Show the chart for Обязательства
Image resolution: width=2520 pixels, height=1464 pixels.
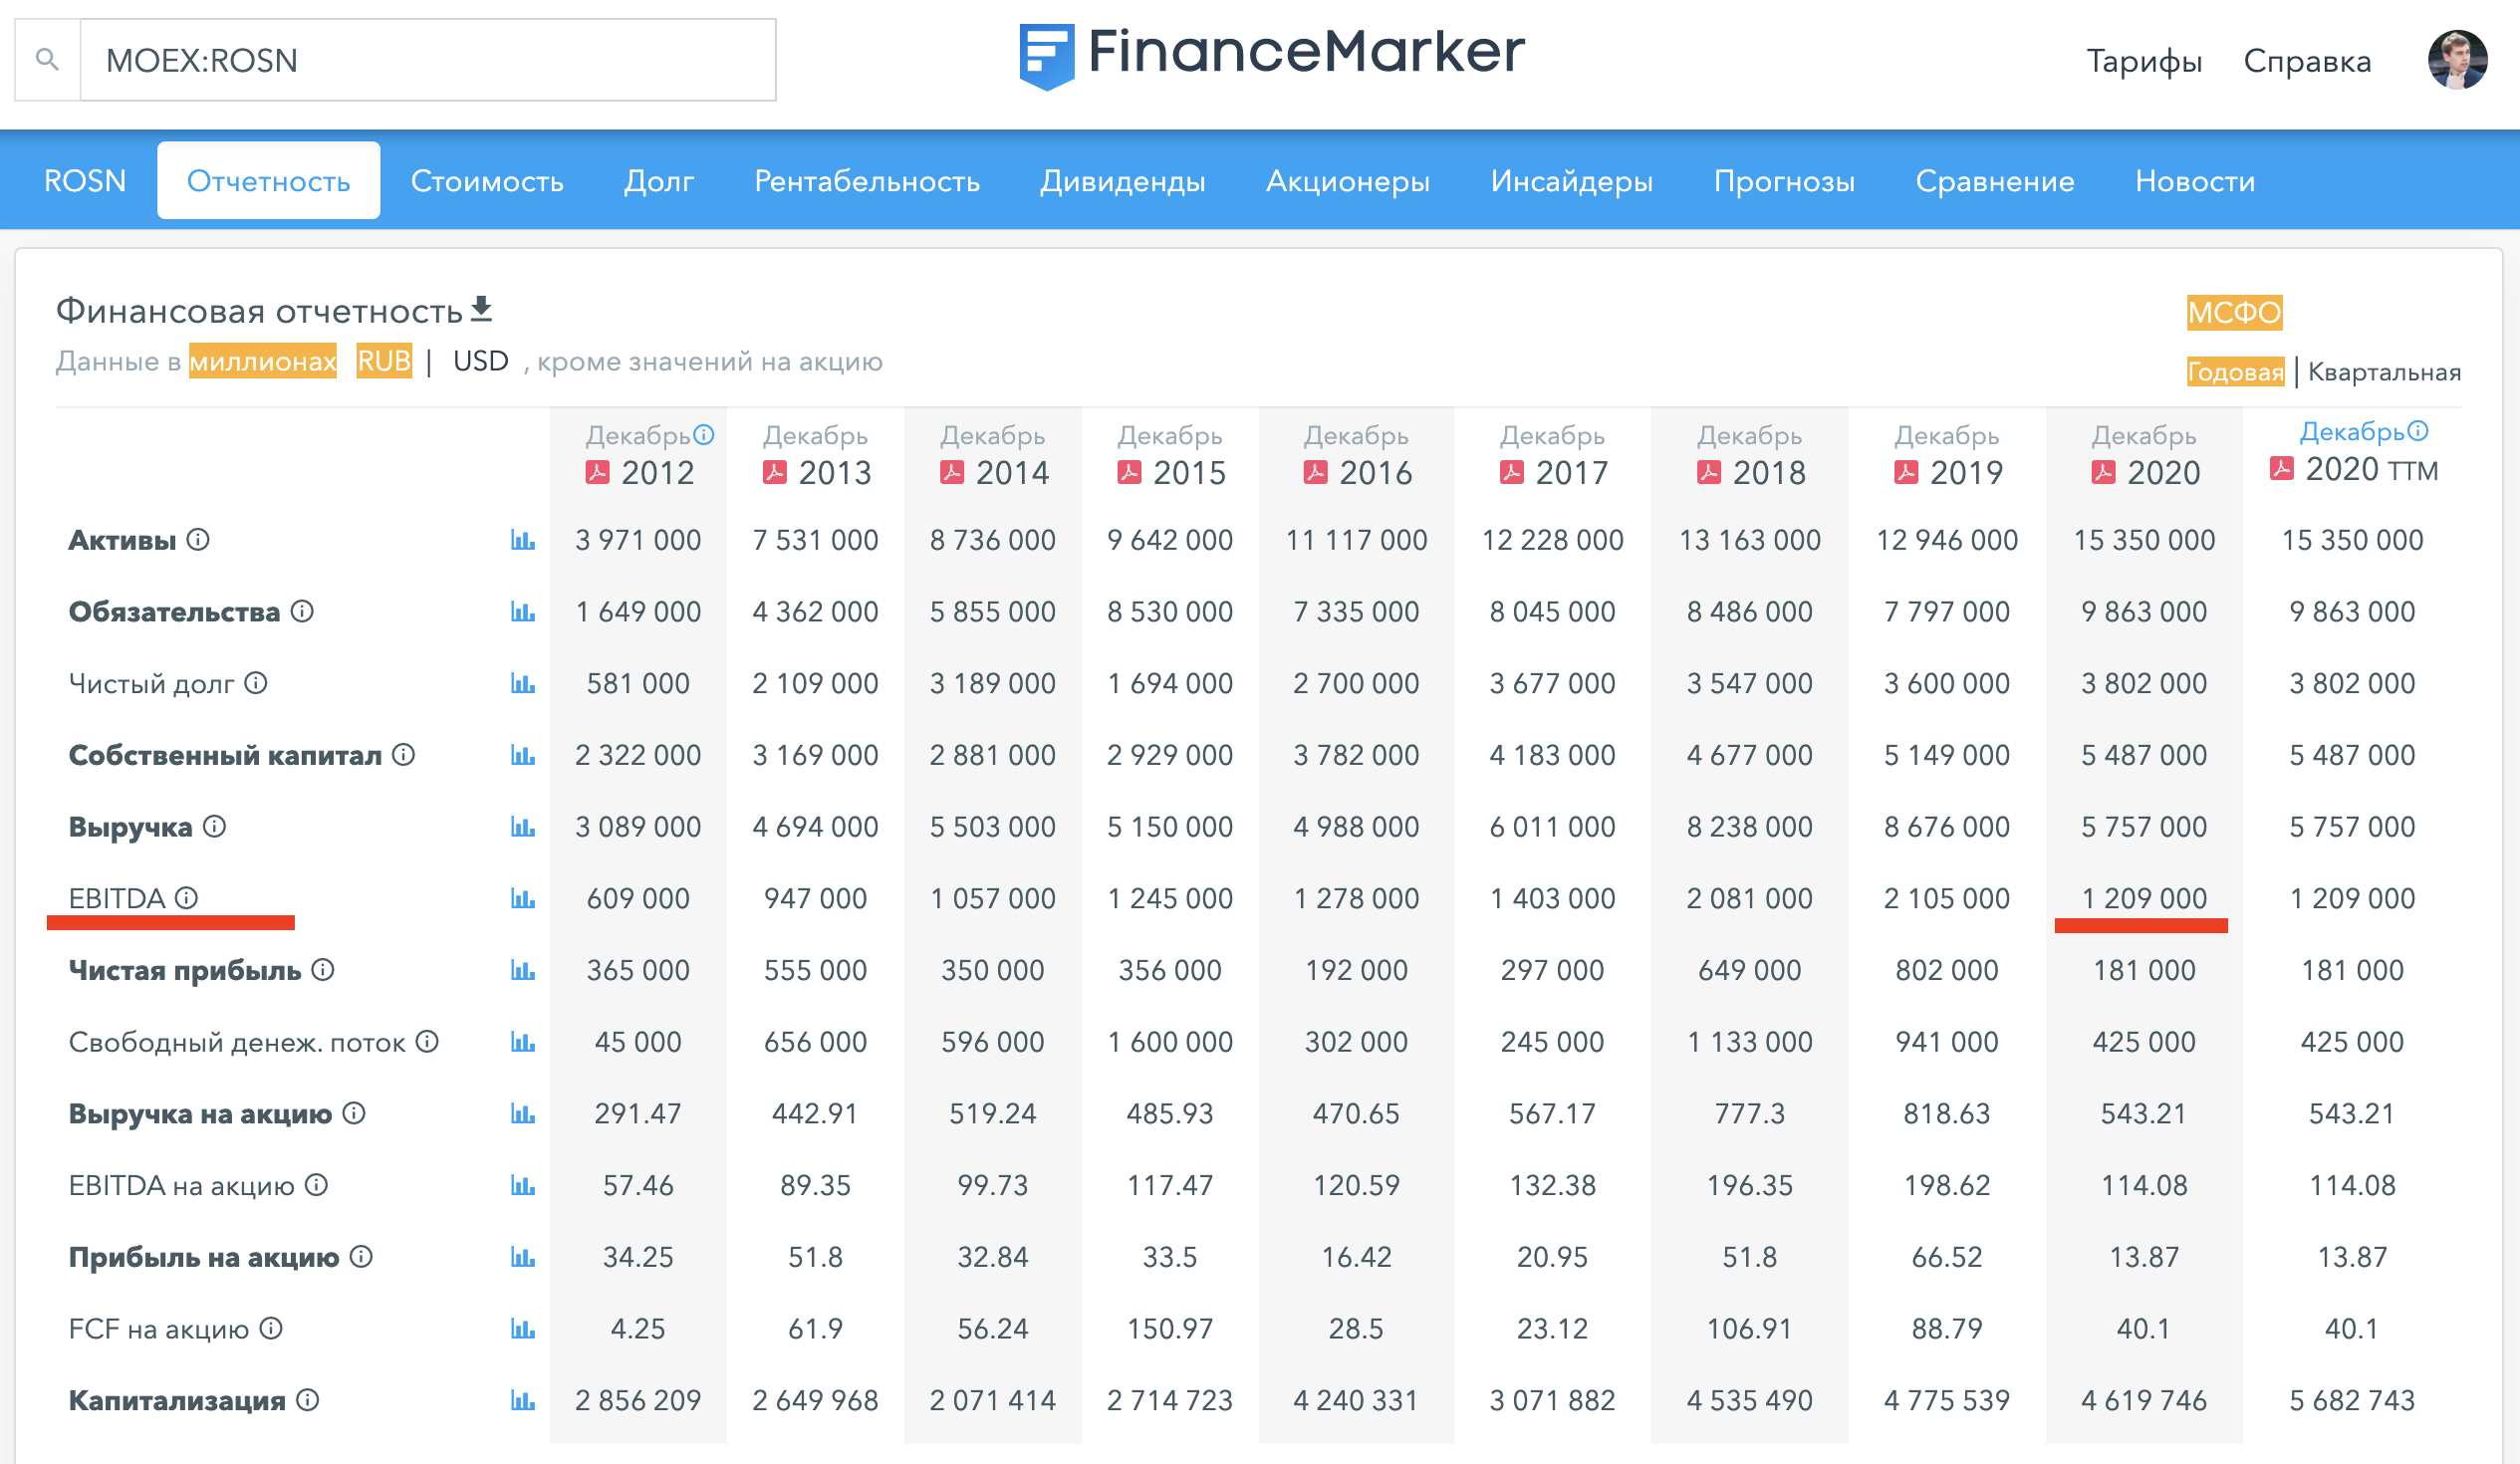pos(523,611)
